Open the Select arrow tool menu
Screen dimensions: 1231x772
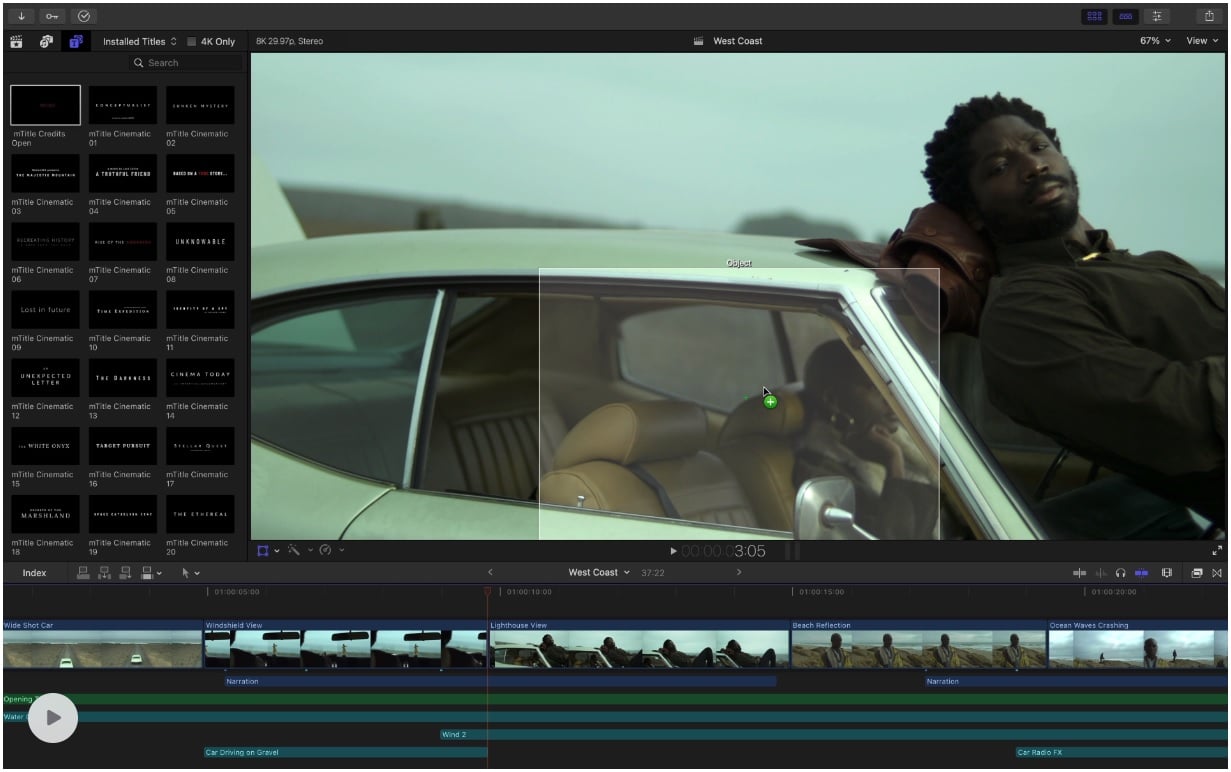pyautogui.click(x=190, y=573)
